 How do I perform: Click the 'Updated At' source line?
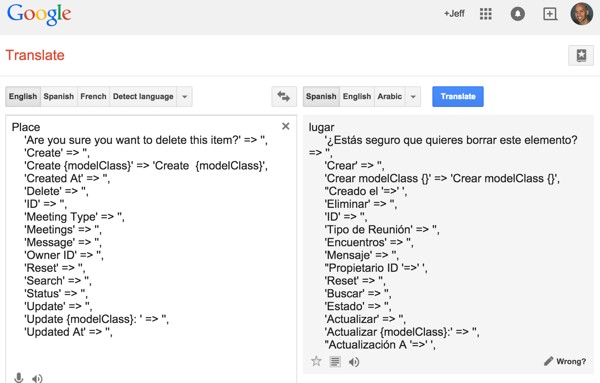click(68, 332)
